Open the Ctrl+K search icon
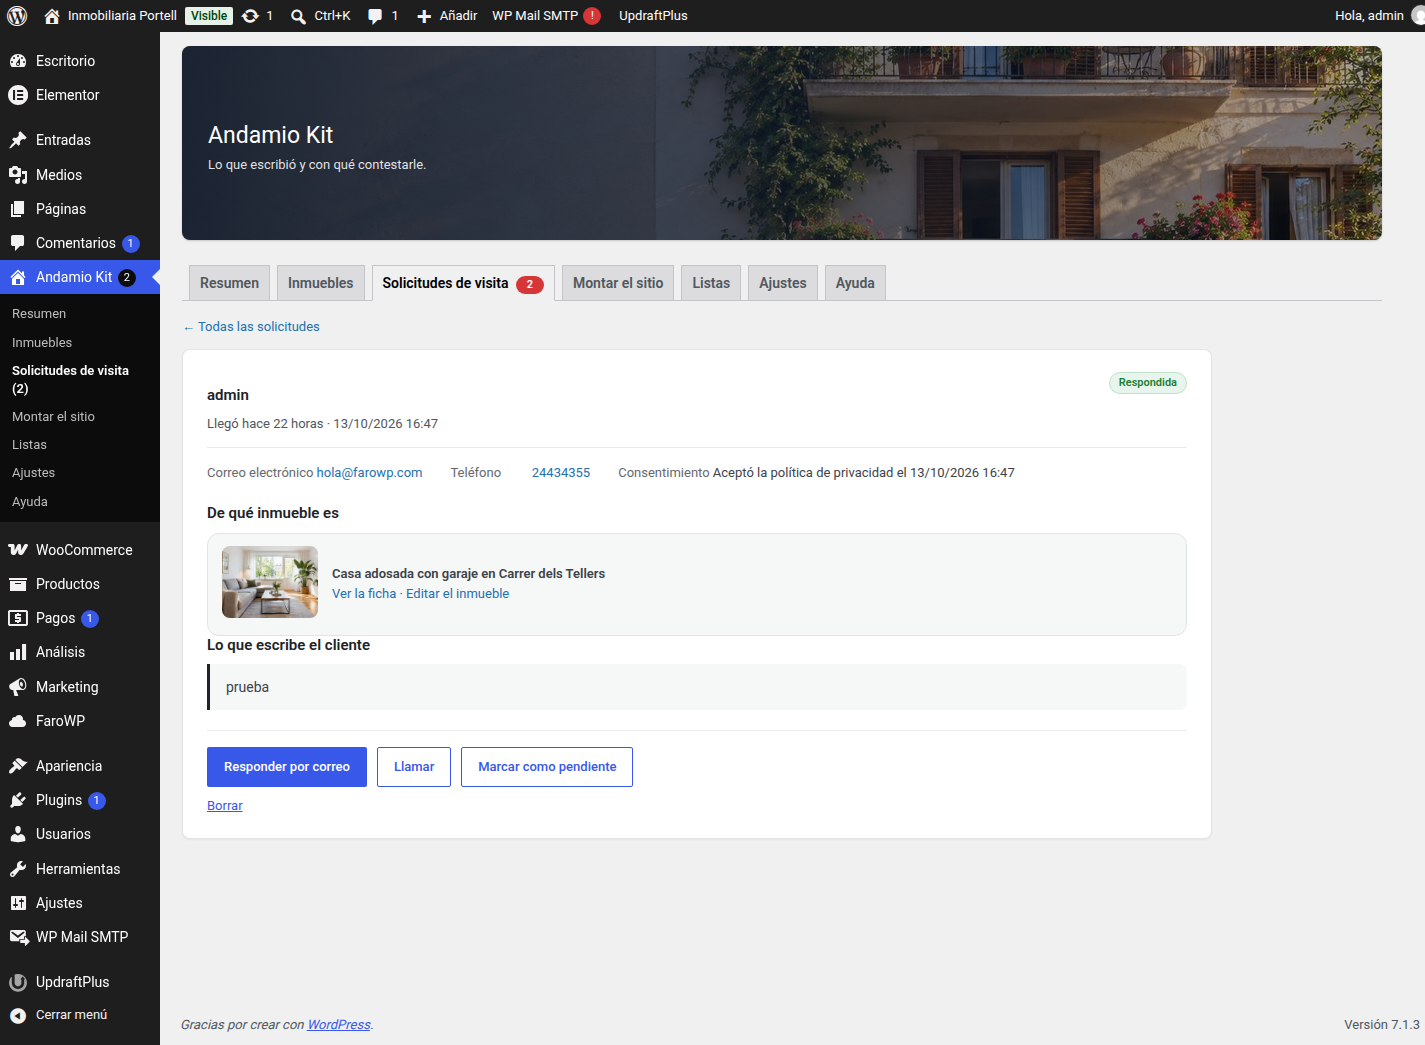 (298, 16)
